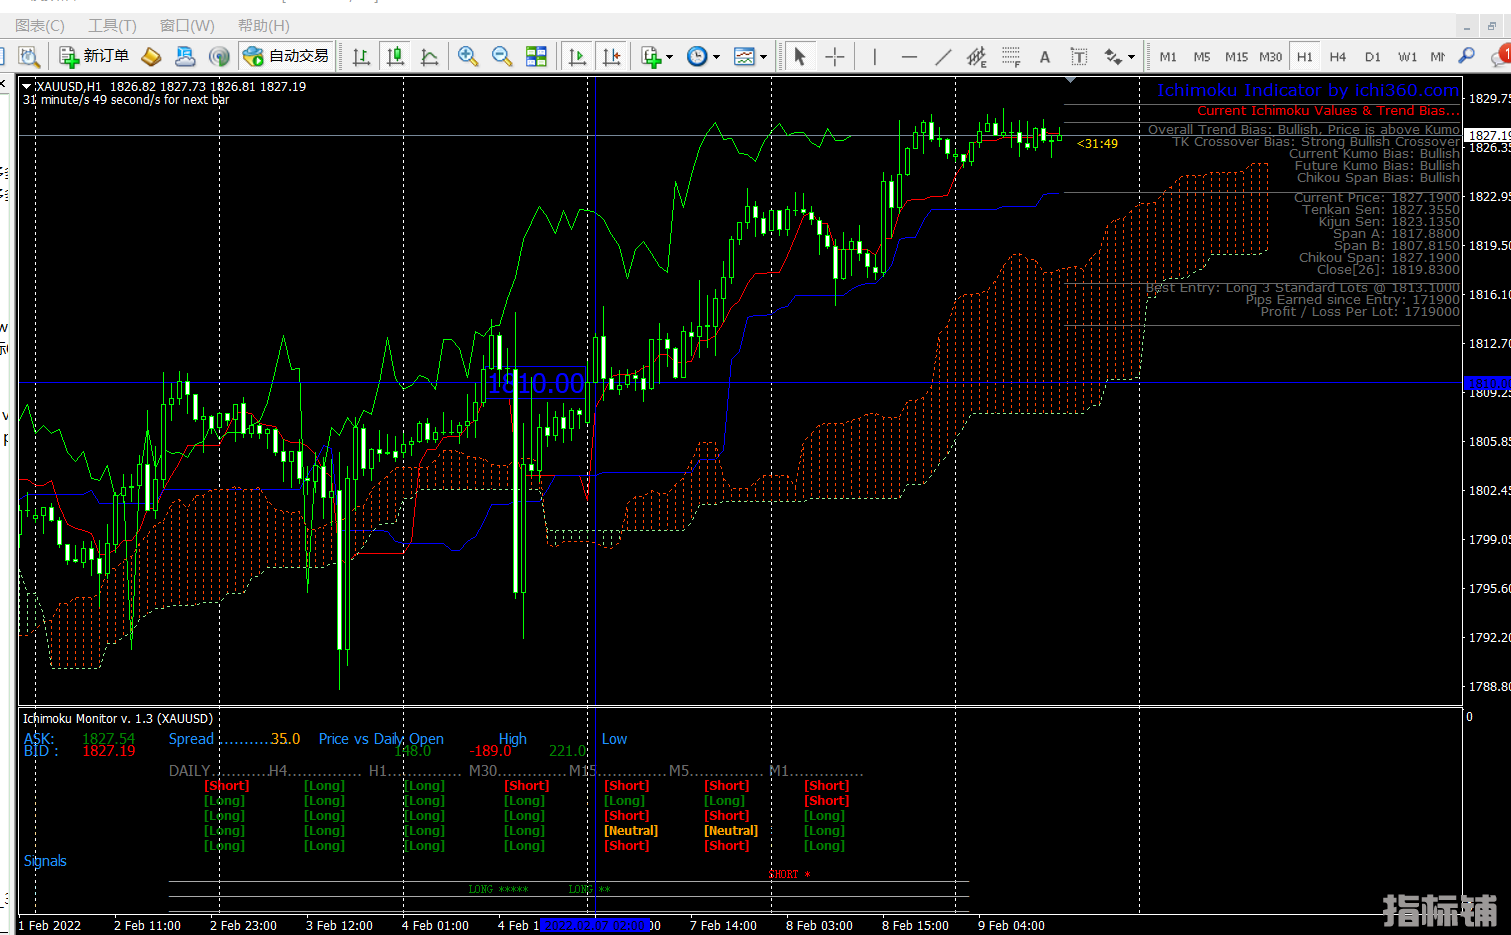Click the [Neutral] signal under M5

(731, 831)
